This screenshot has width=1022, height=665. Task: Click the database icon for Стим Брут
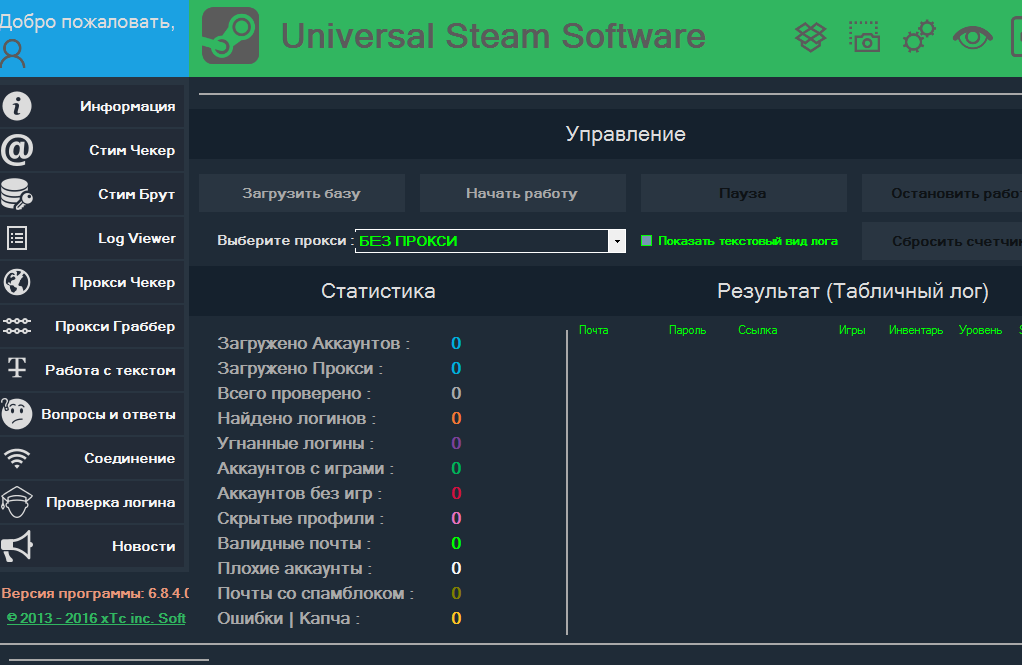coord(16,194)
